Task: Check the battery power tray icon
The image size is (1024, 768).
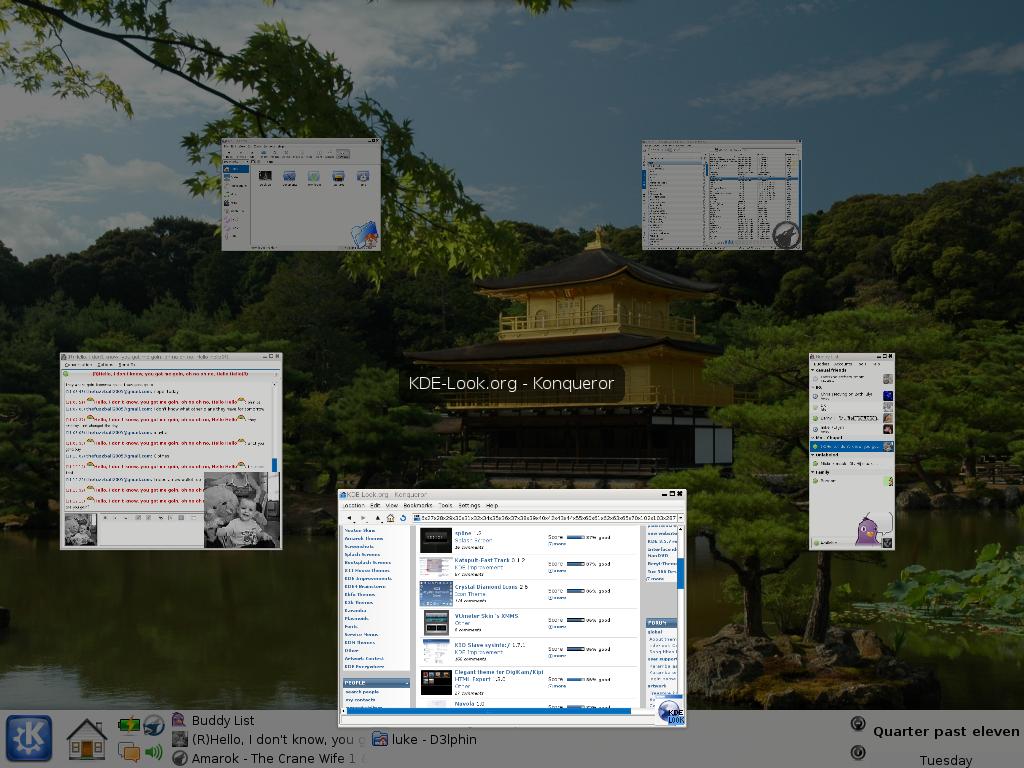Action: [x=129, y=725]
